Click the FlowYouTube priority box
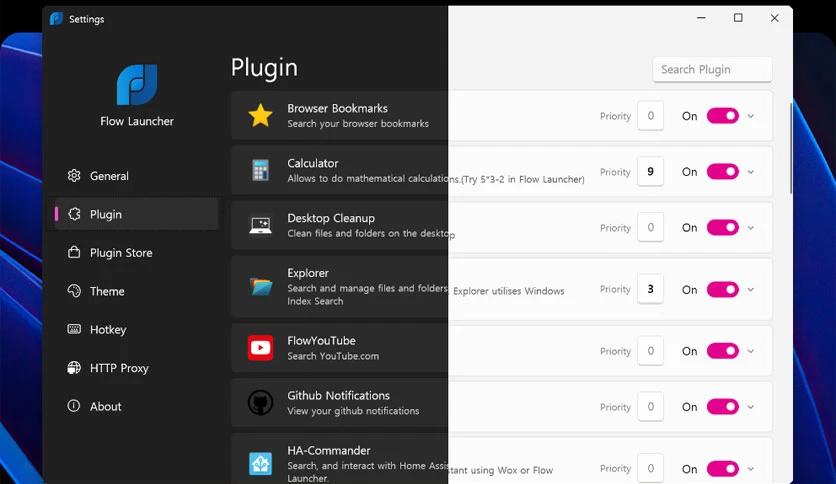Image resolution: width=836 pixels, height=484 pixels. [x=650, y=351]
